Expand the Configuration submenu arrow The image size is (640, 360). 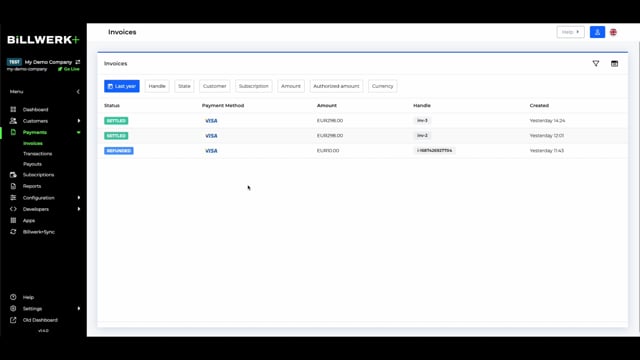point(79,198)
